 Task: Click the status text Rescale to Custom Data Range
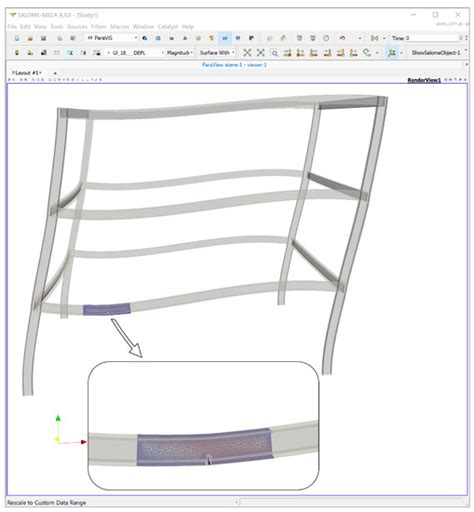tap(47, 503)
